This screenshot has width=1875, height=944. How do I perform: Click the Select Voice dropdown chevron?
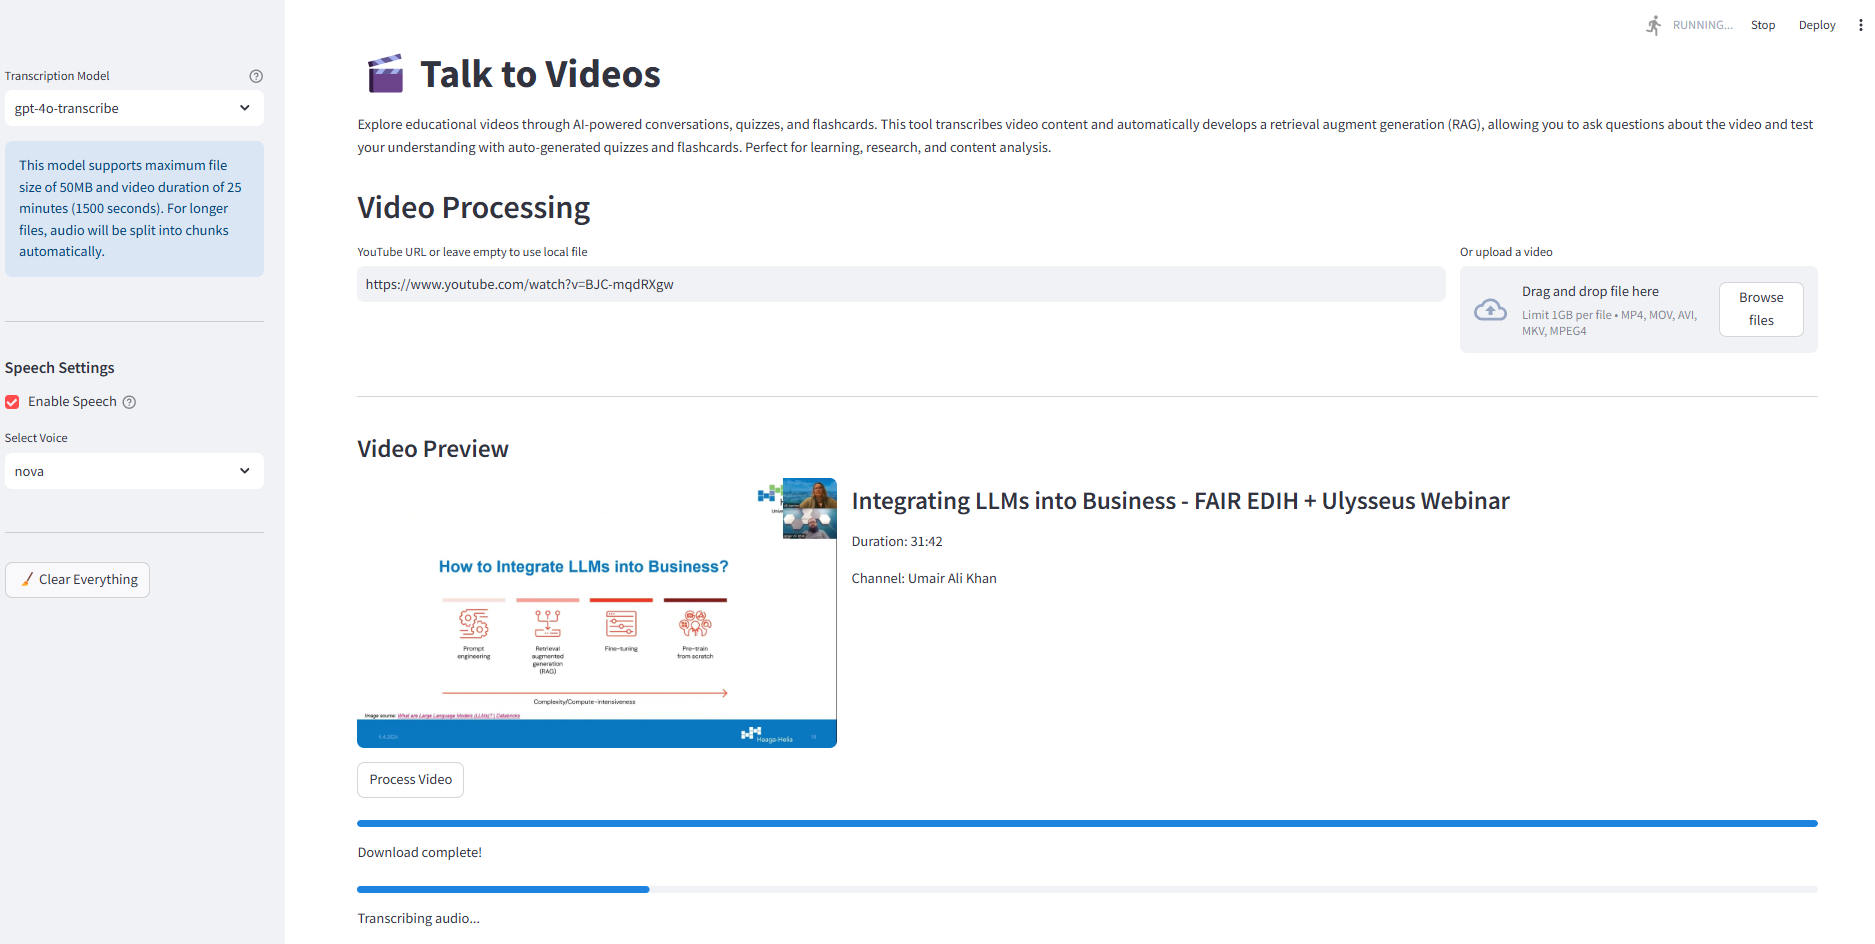click(x=245, y=471)
